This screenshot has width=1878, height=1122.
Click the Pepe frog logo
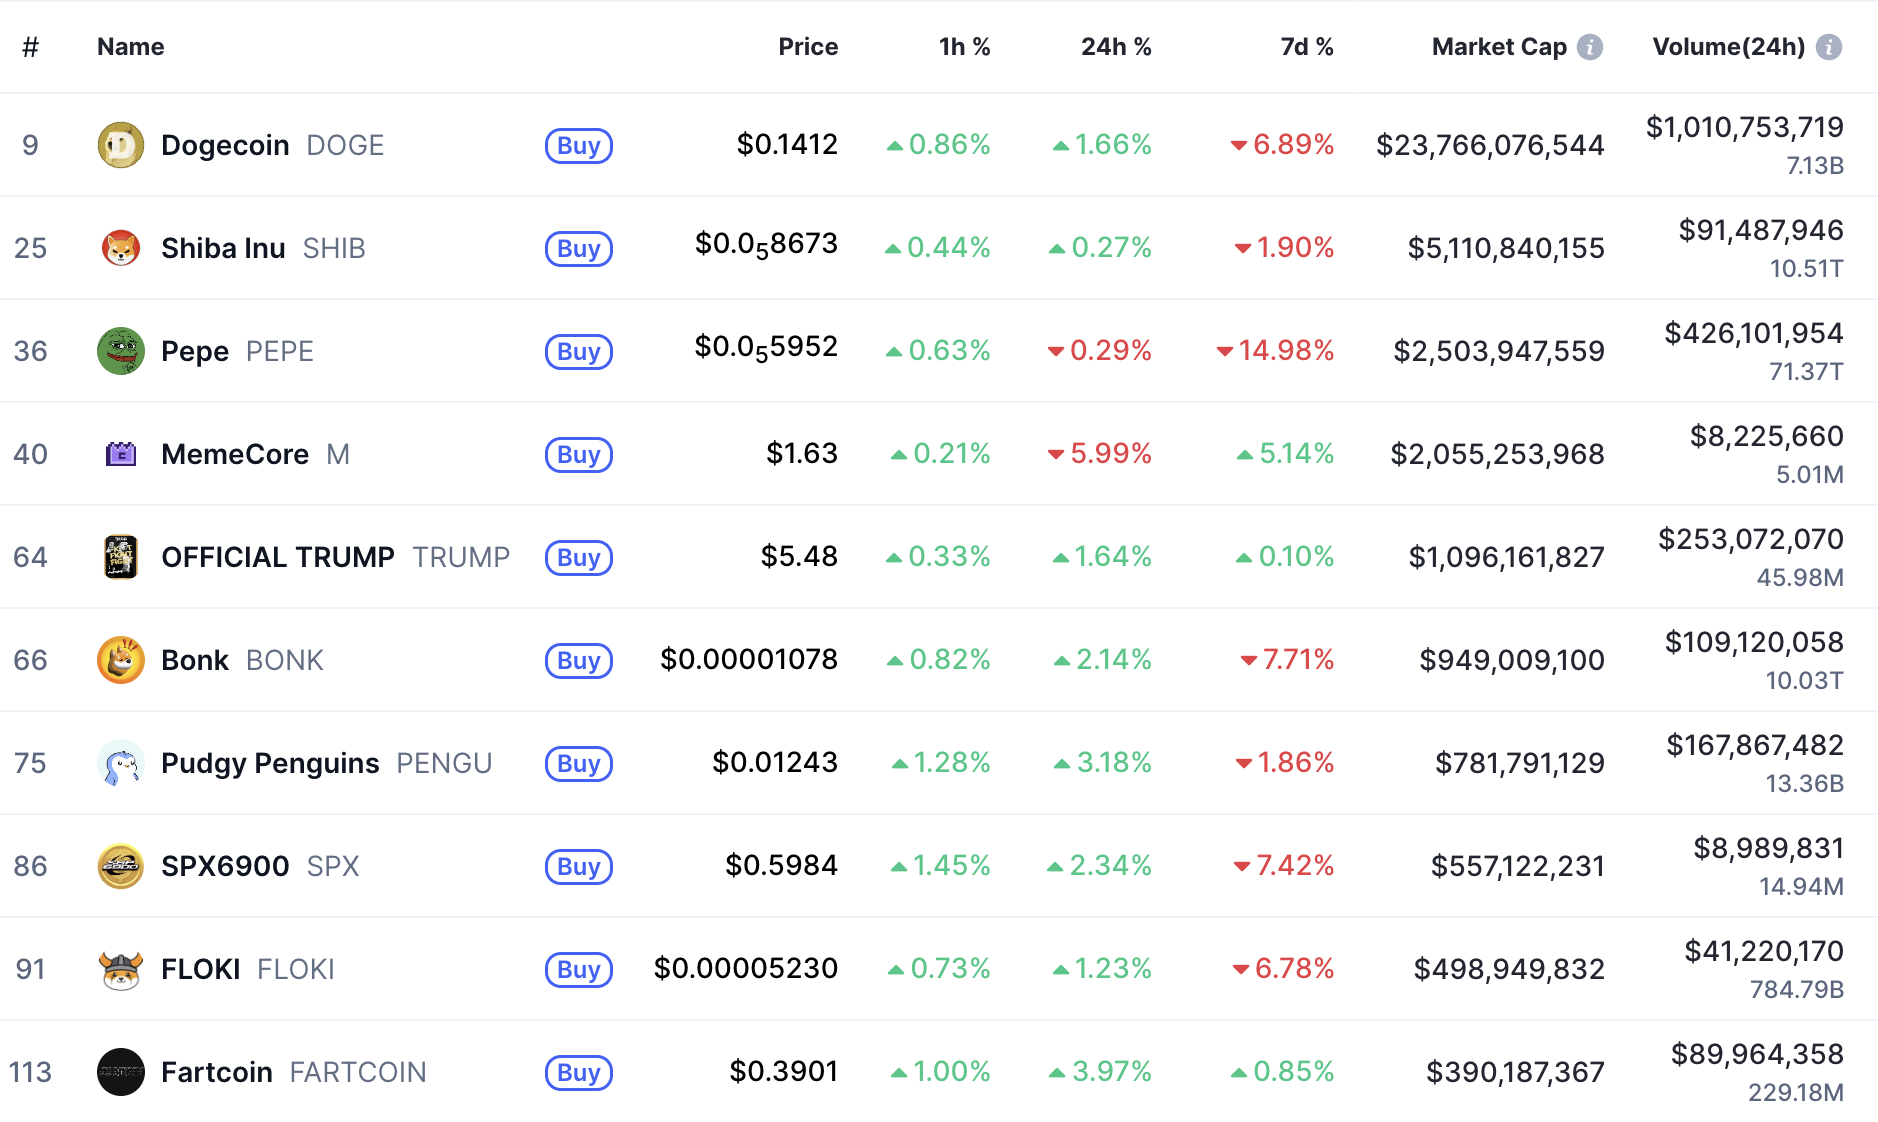(x=121, y=351)
